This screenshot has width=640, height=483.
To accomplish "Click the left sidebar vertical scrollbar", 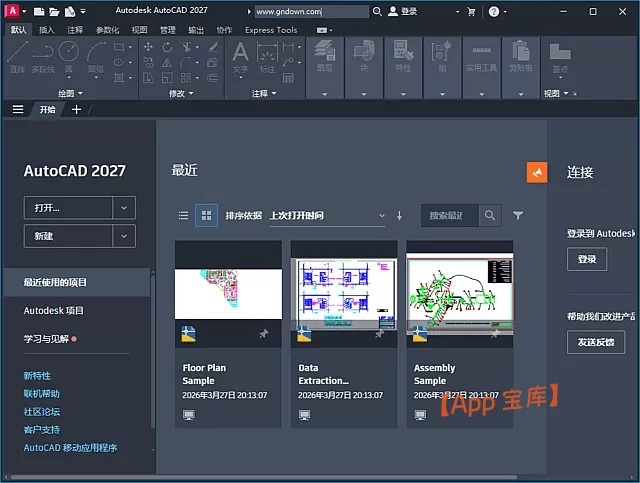I will point(153,351).
